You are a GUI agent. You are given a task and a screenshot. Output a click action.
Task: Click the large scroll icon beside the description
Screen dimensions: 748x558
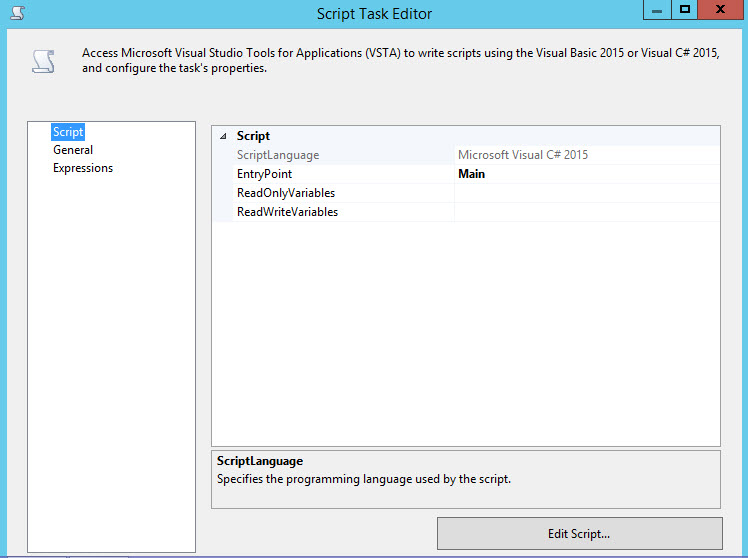click(43, 62)
